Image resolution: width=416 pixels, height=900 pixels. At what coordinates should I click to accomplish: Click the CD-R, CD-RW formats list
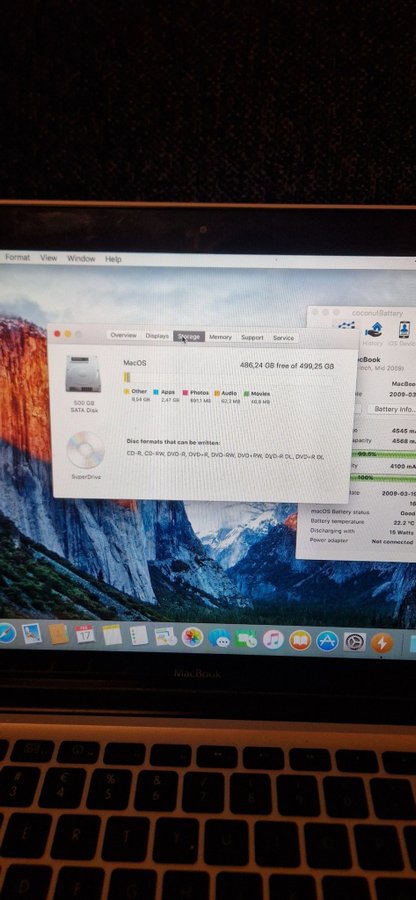226,456
